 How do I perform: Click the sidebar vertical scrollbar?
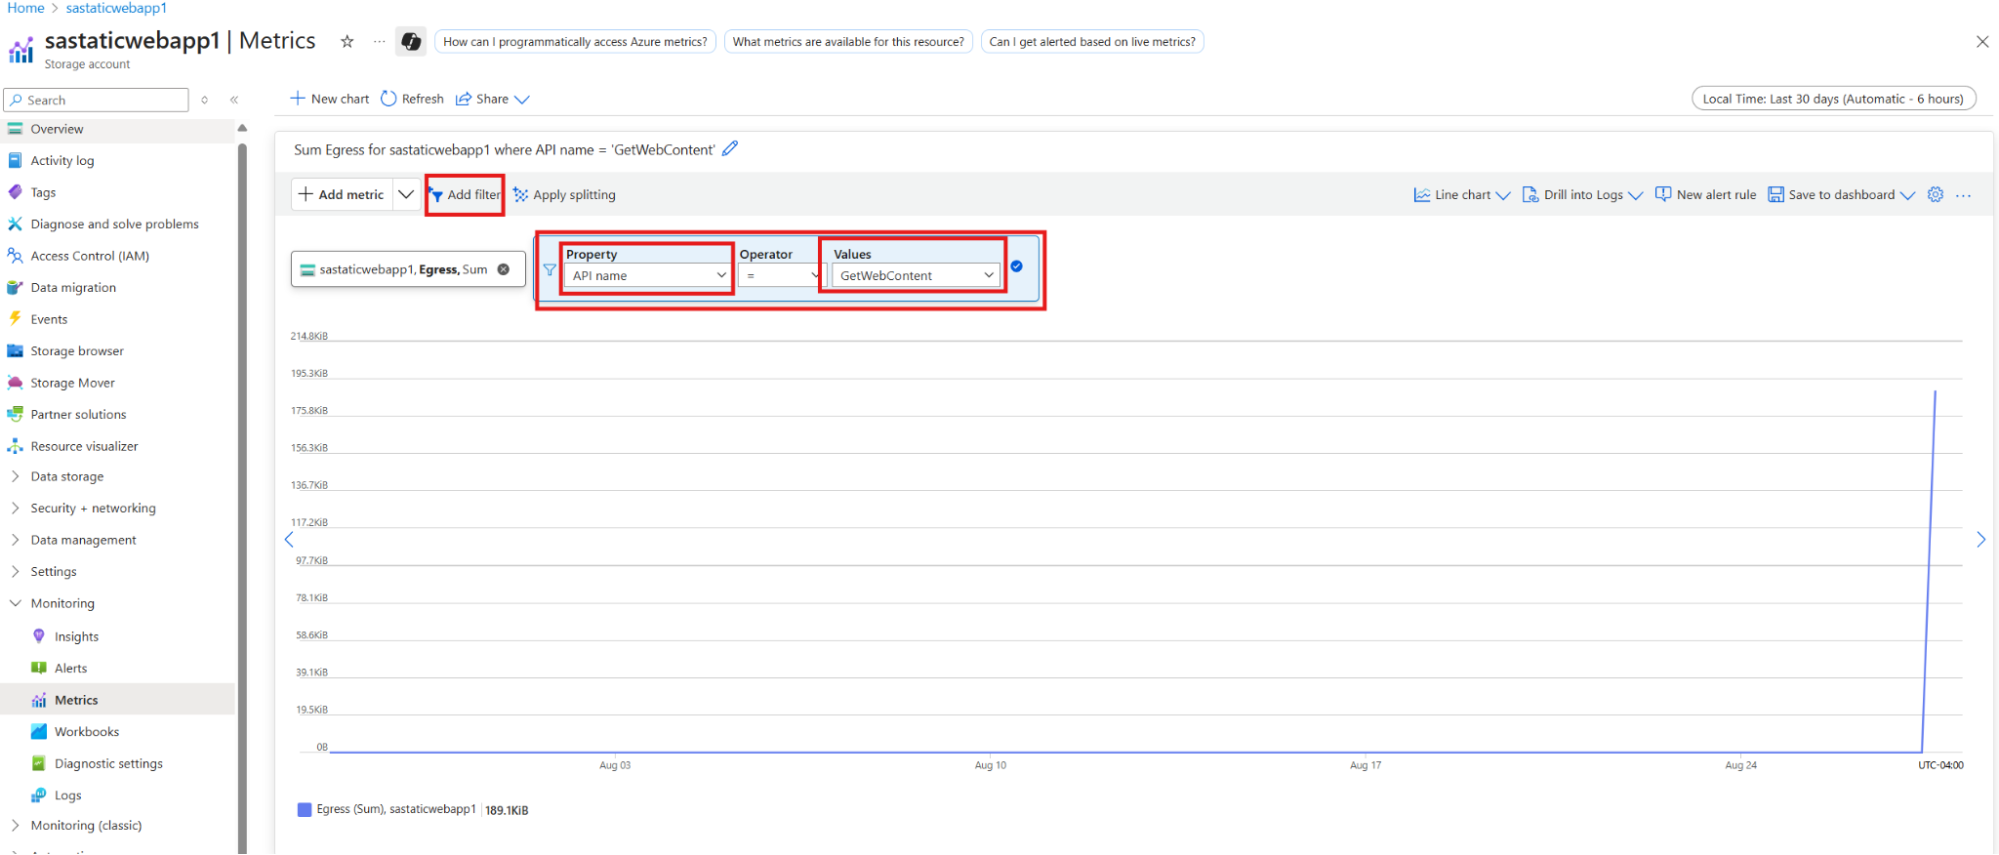(242, 500)
